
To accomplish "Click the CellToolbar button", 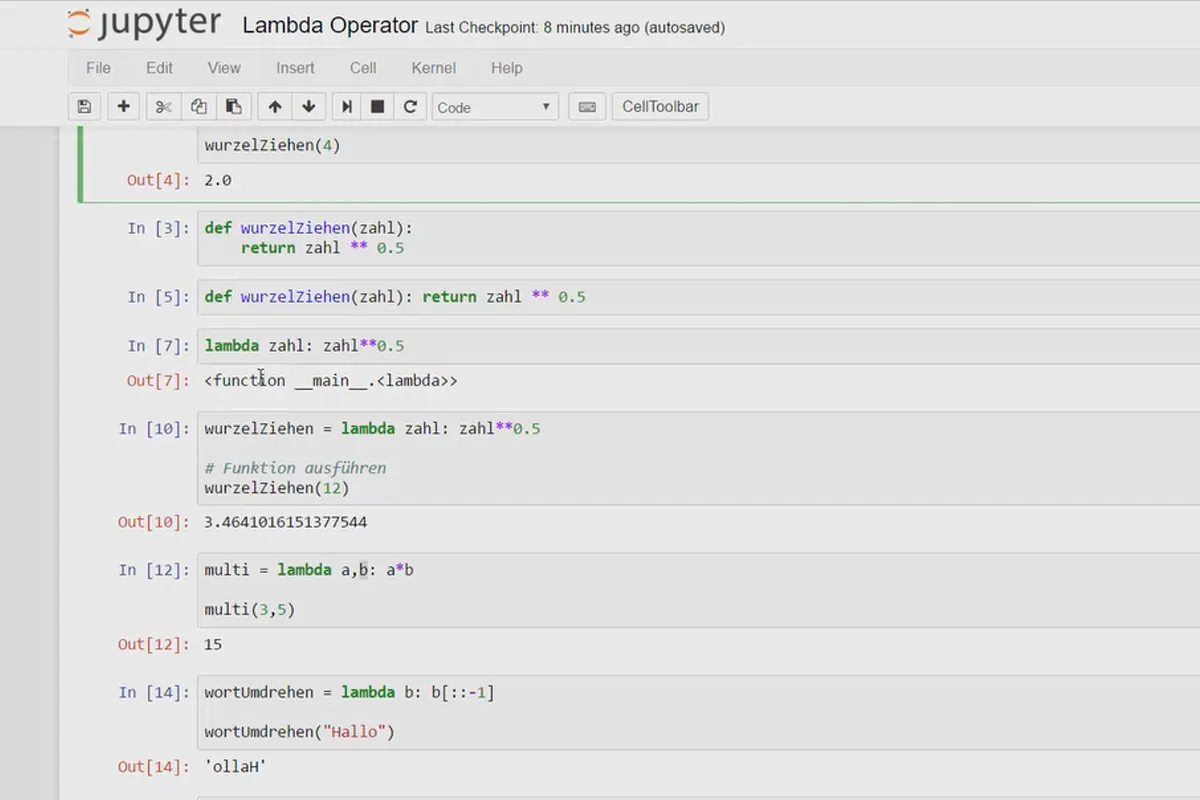I will (x=660, y=107).
